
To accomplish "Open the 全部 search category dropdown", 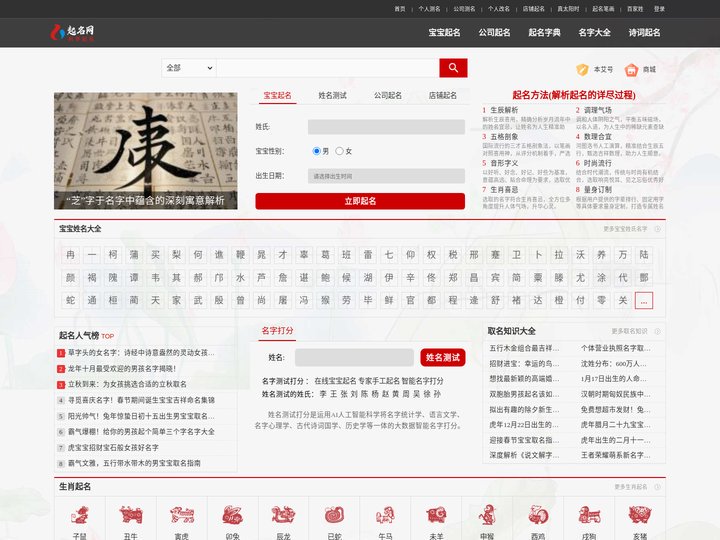I will 189,68.
